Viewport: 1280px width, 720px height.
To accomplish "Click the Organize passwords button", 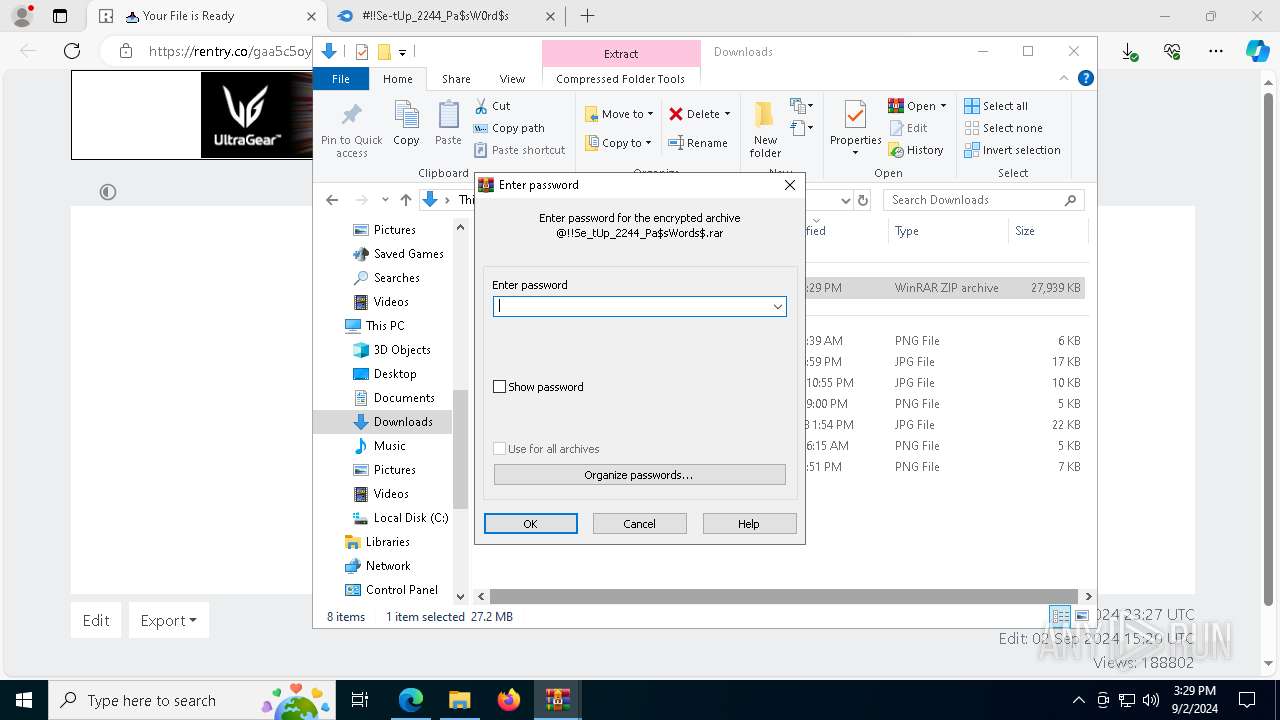I will 639,475.
